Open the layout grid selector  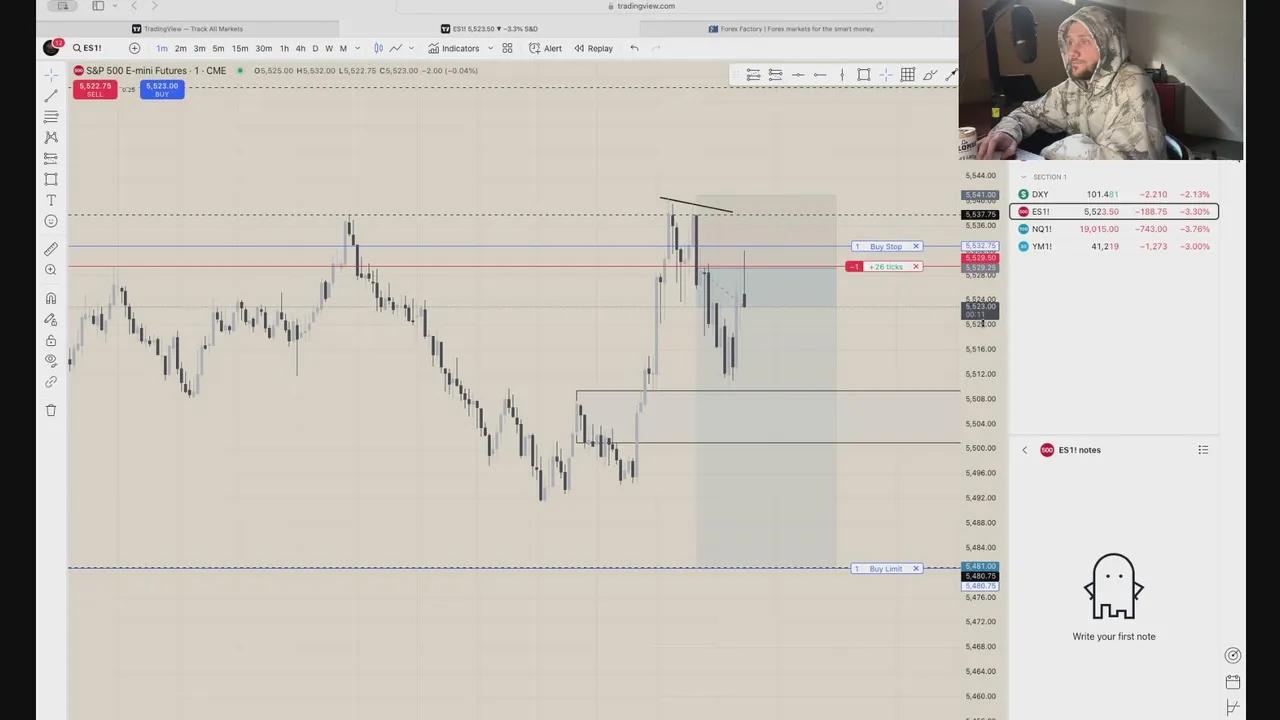(507, 48)
